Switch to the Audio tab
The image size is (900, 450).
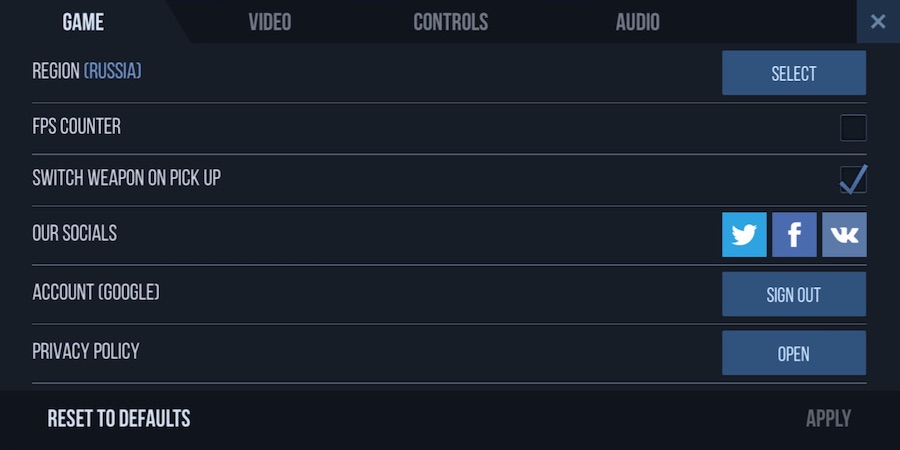pos(638,22)
